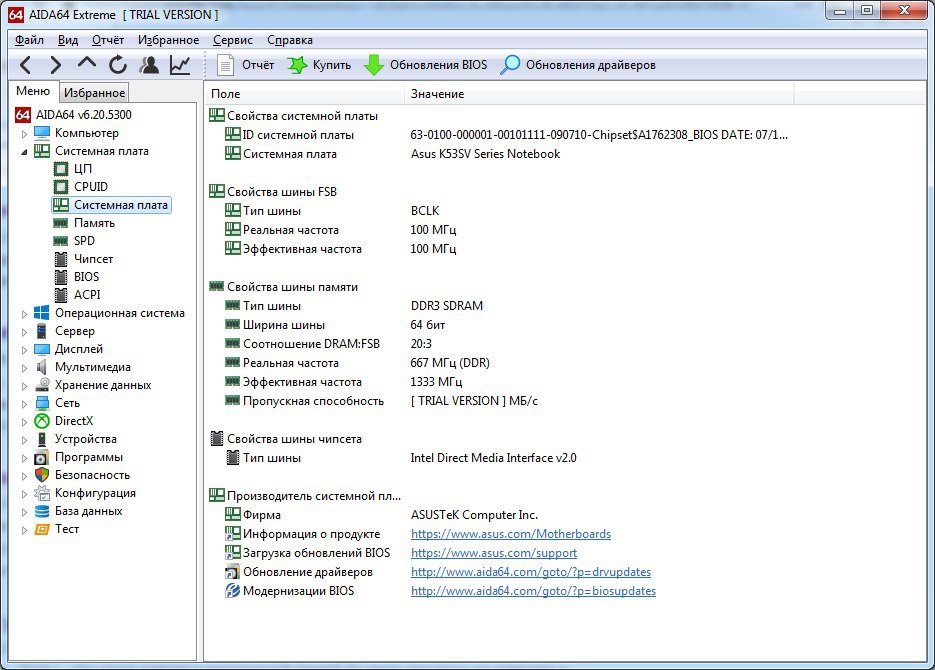Select the Intel Direct Media Interface v2.0 value
Image resolution: width=935 pixels, height=670 pixels.
(x=493, y=458)
